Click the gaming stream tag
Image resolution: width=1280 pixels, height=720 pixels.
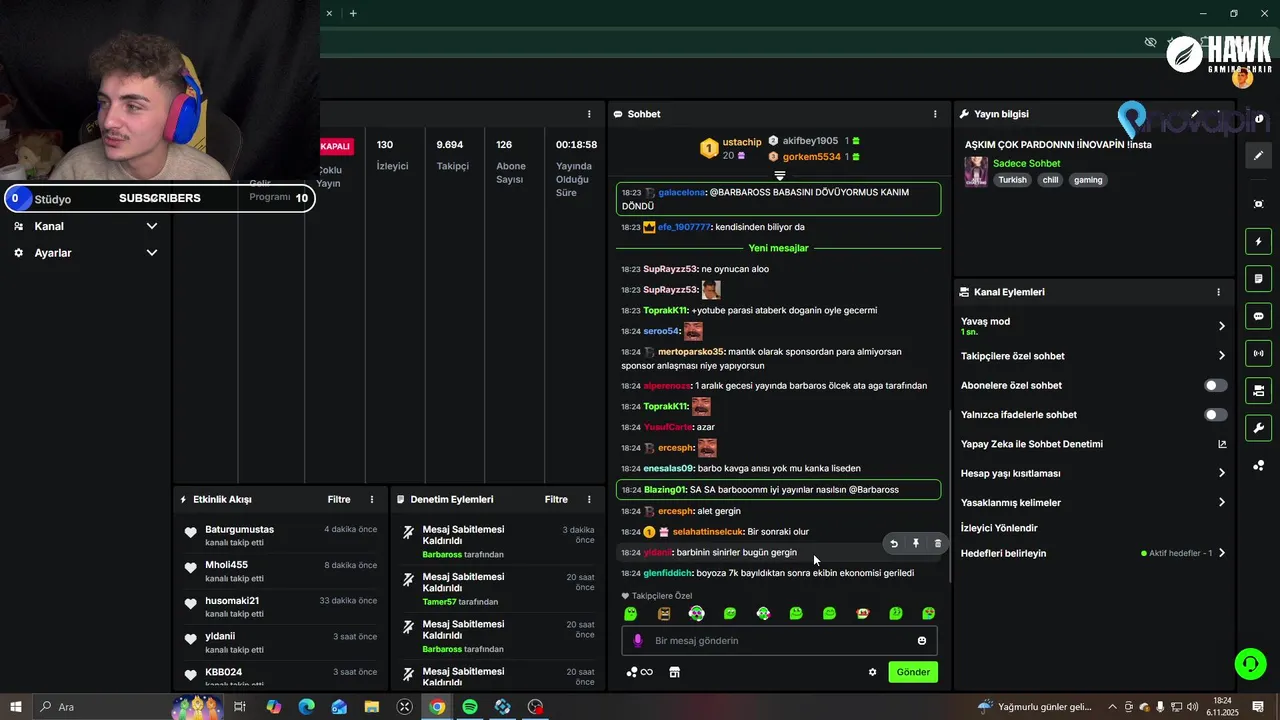1088,180
